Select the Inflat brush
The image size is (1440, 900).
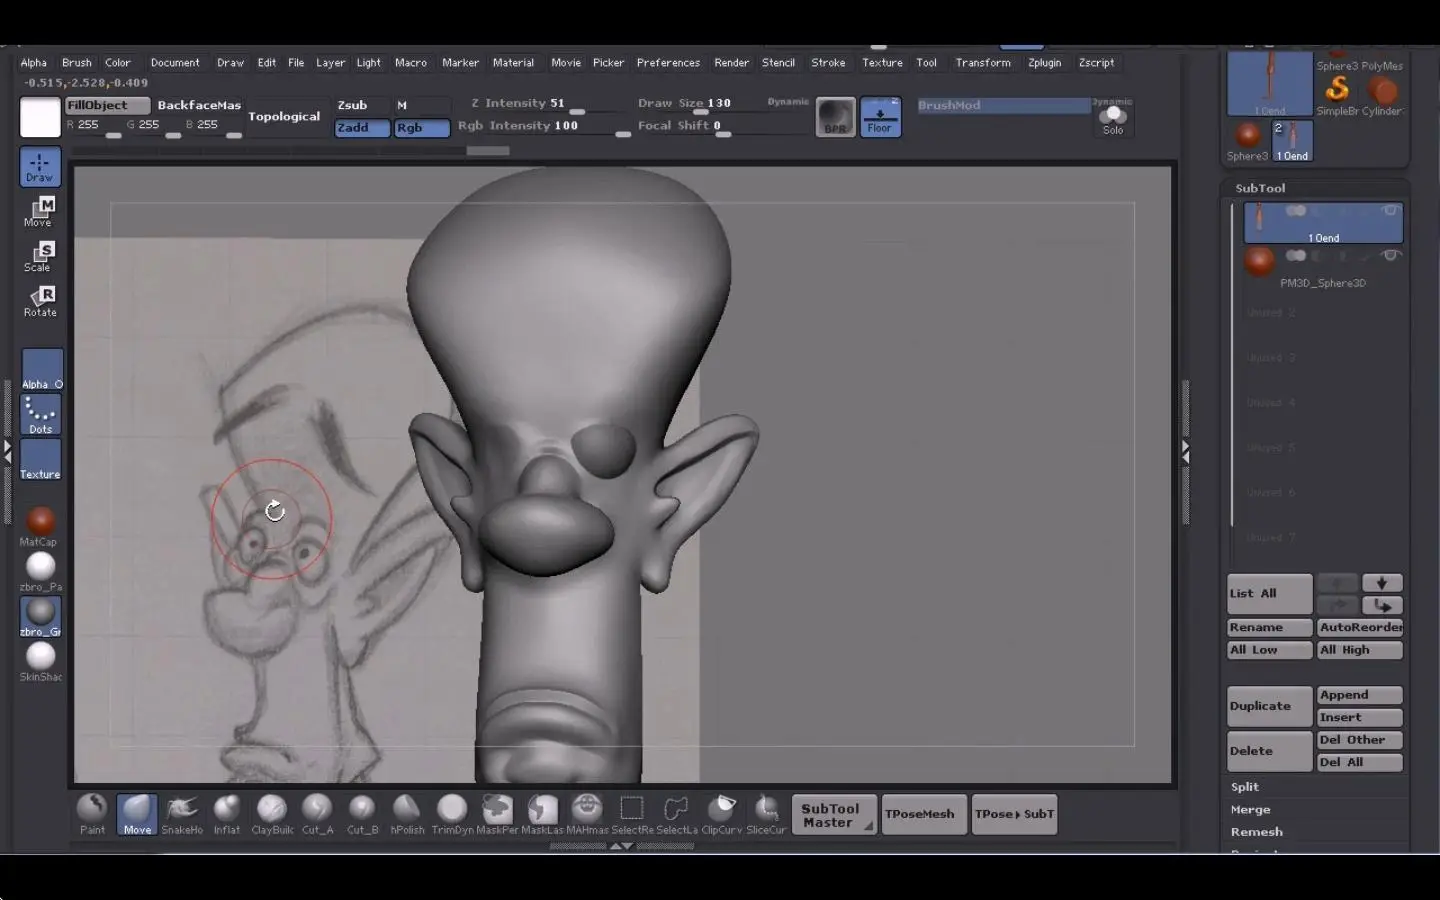[227, 814]
